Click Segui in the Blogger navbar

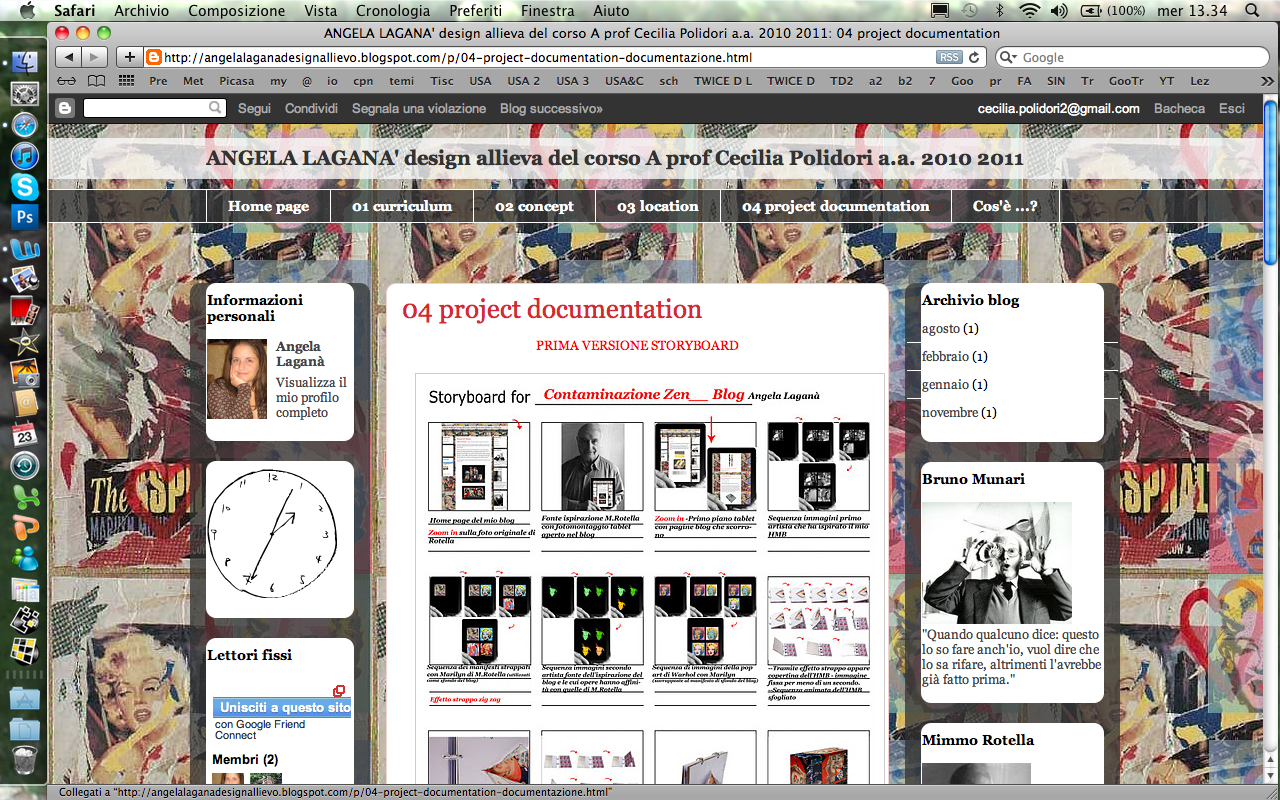254,108
